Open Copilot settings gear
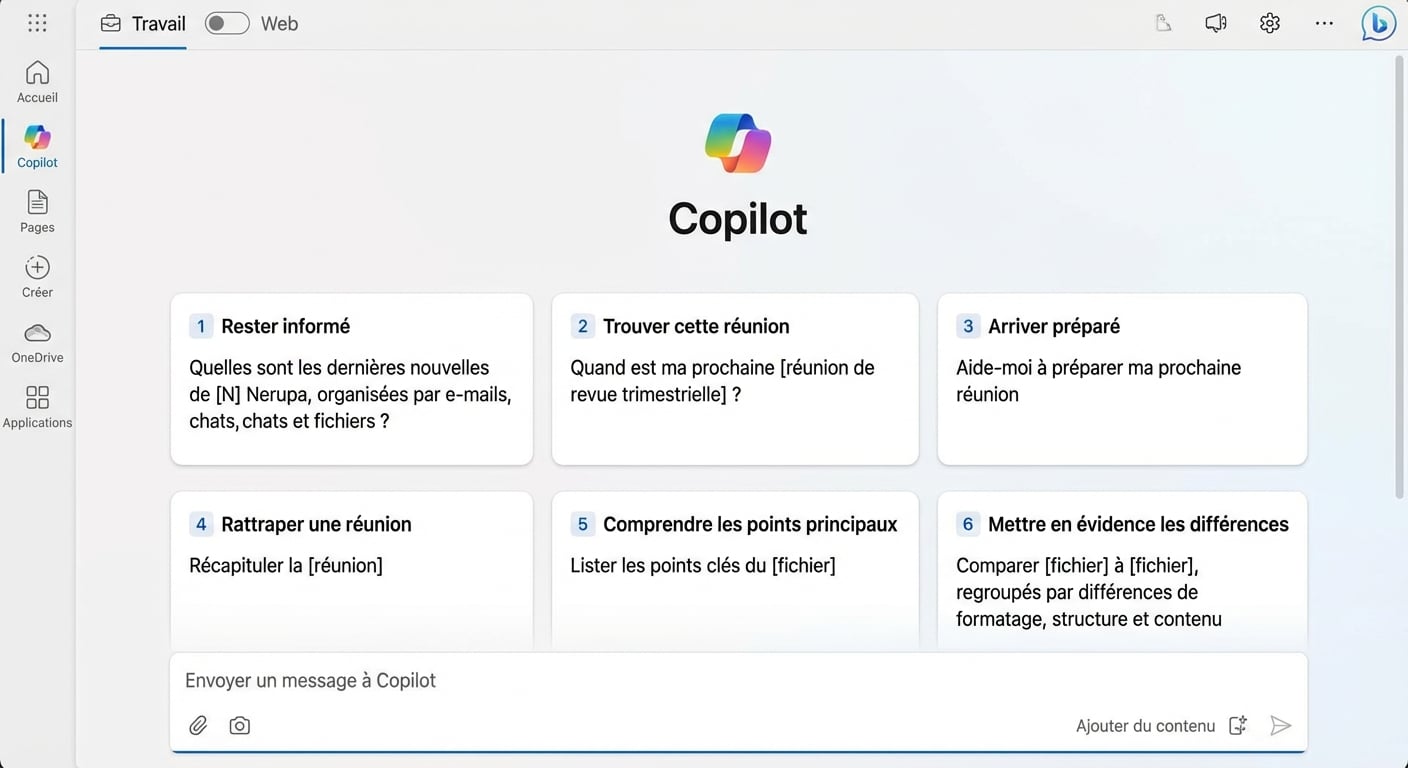The height and width of the screenshot is (768, 1408). (x=1269, y=22)
